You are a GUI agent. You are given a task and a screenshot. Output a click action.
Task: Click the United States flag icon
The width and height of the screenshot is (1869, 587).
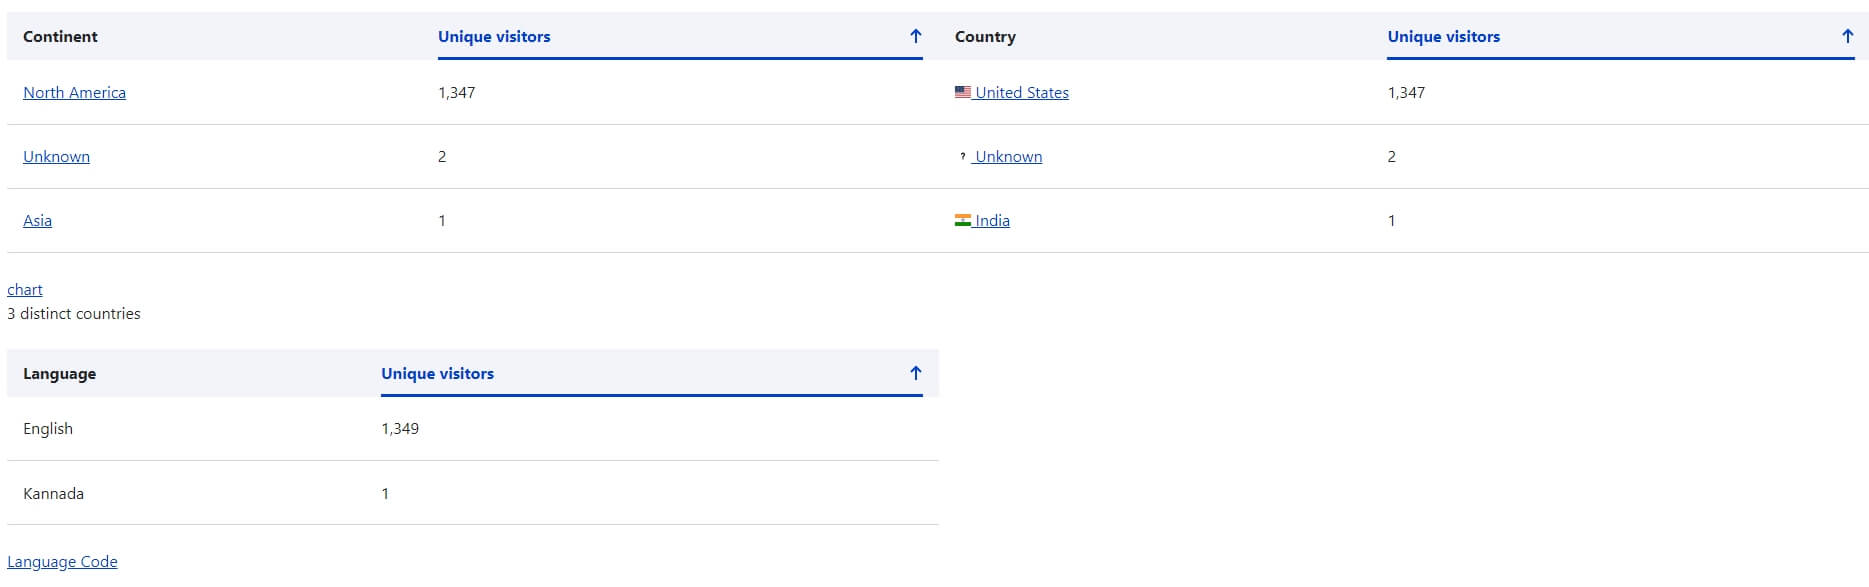(963, 92)
